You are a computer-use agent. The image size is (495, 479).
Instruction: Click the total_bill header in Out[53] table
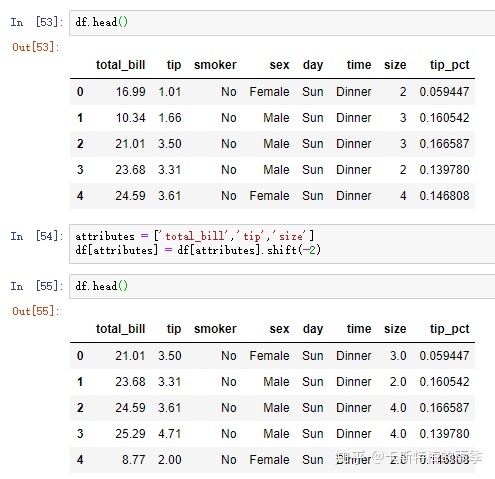tap(121, 65)
